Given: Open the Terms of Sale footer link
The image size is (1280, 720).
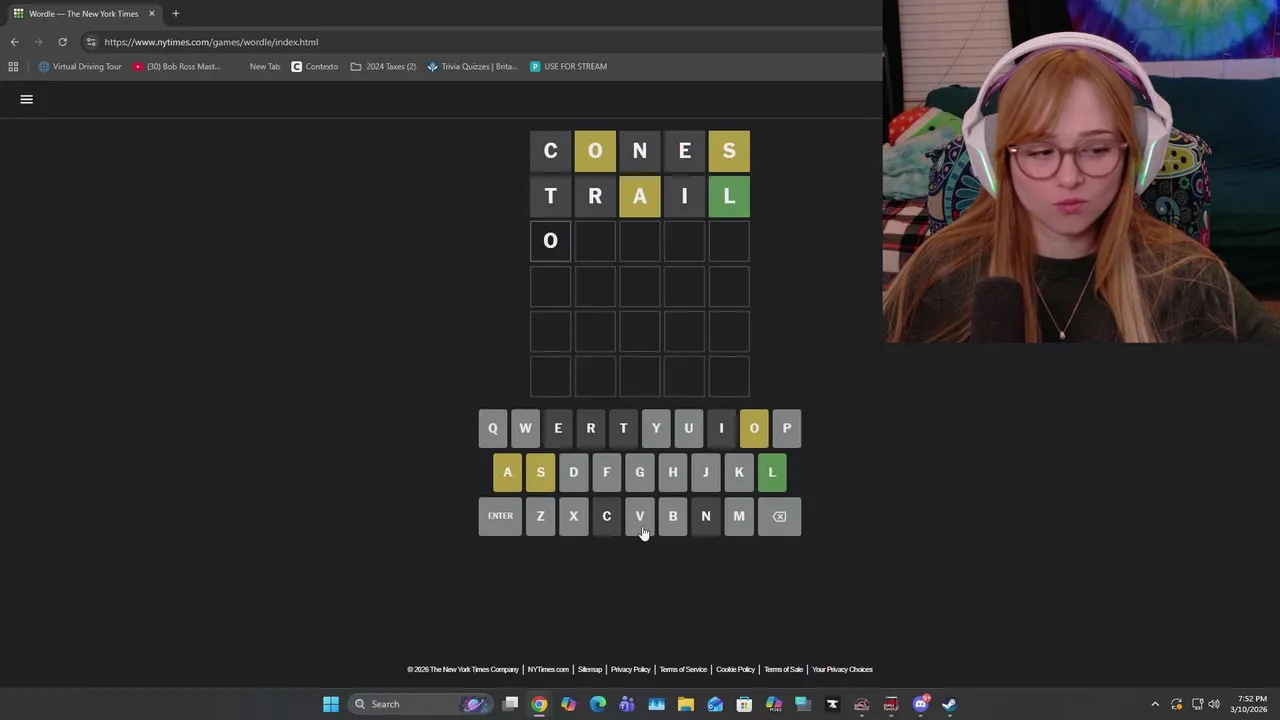Looking at the screenshot, I should (x=784, y=670).
